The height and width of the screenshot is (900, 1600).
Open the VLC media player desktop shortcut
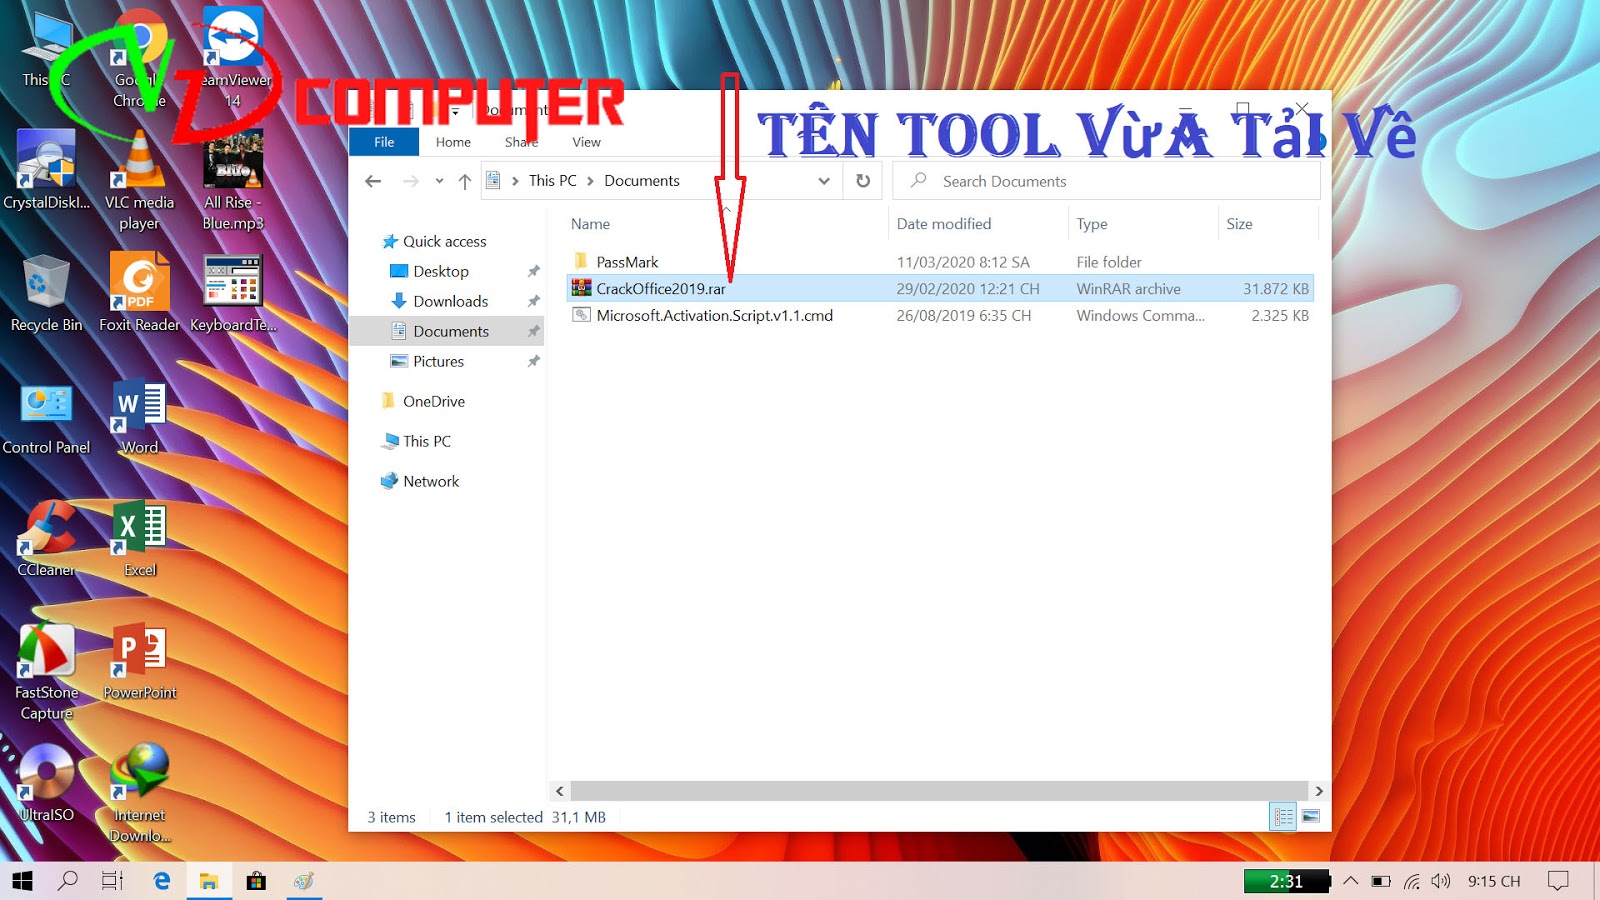tap(140, 180)
